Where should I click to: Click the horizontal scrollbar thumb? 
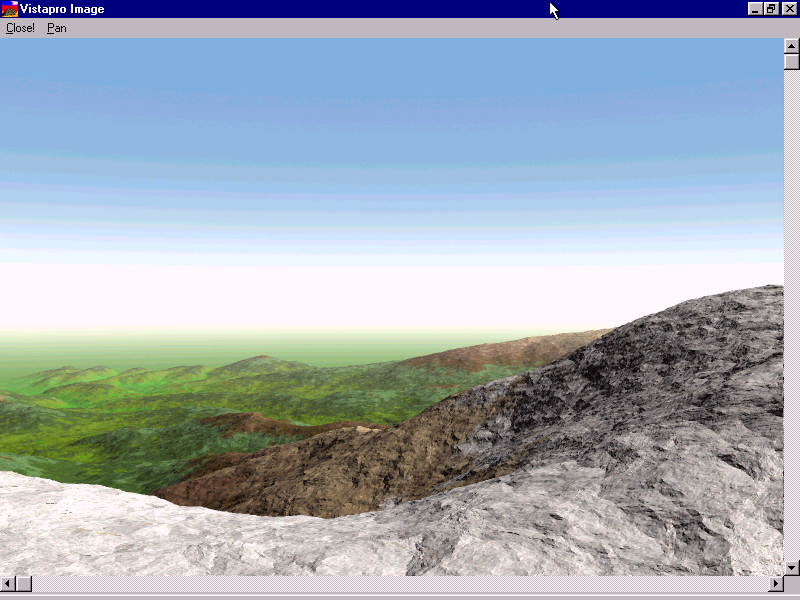point(24,584)
